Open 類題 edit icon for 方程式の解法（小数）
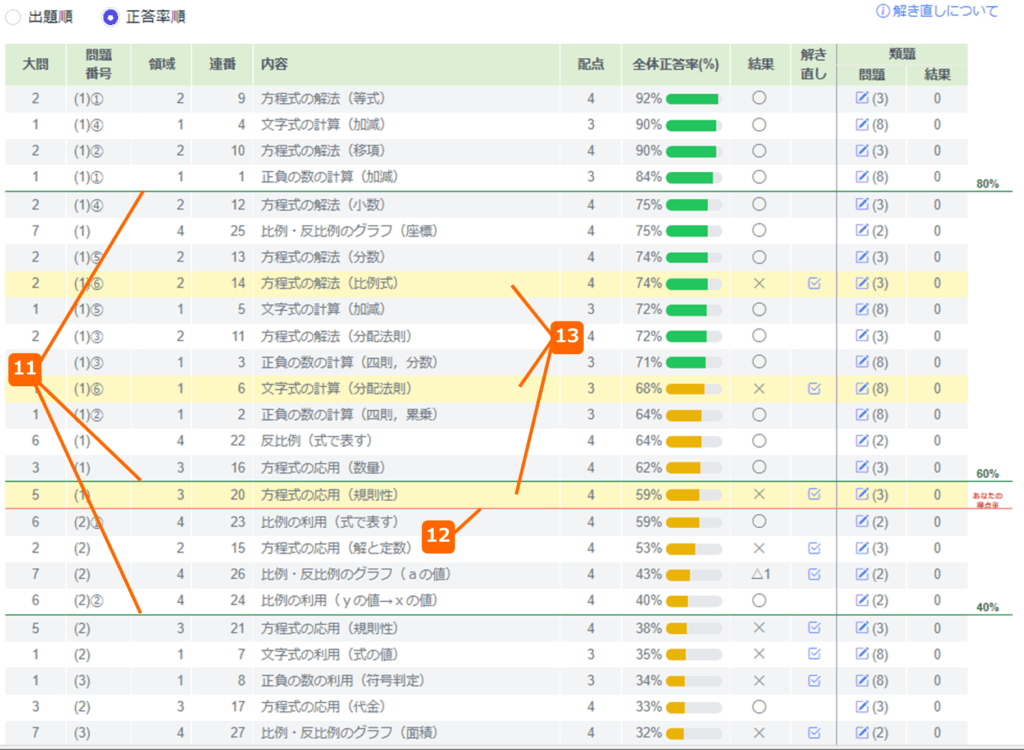 pos(862,205)
